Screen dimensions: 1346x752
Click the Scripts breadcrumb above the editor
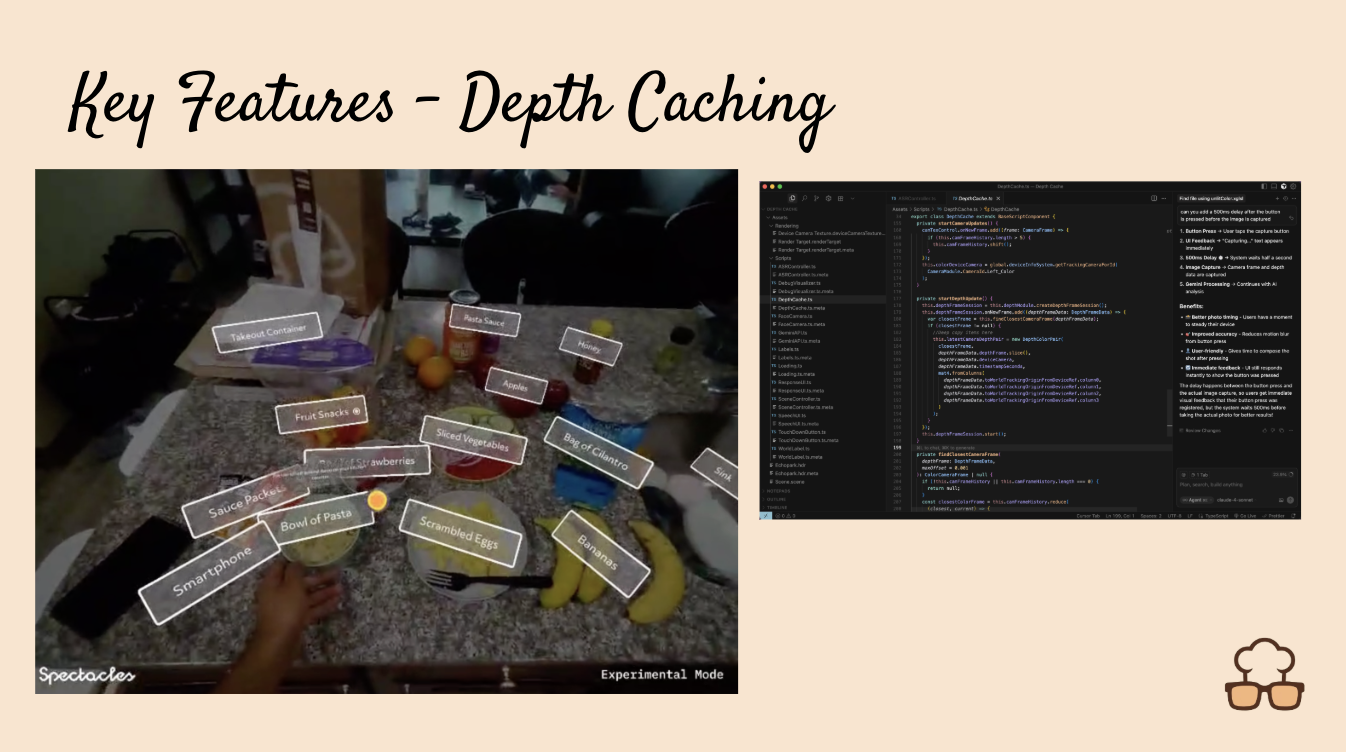(921, 209)
